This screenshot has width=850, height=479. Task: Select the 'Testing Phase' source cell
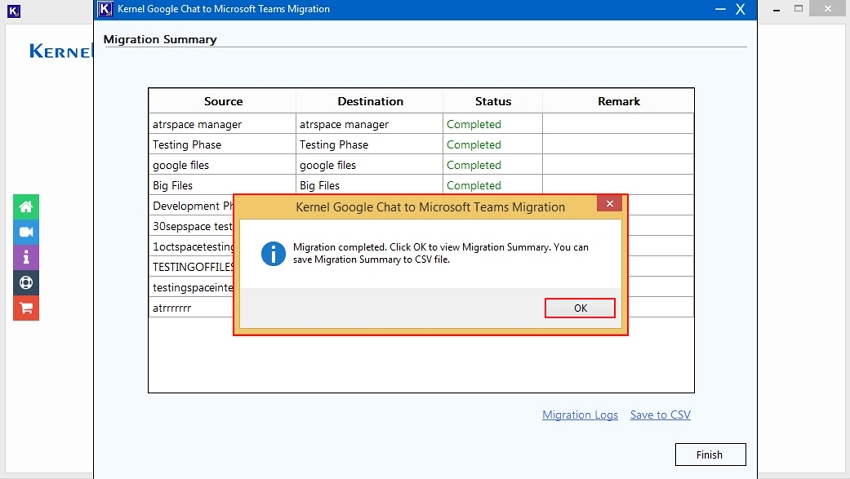tap(222, 145)
